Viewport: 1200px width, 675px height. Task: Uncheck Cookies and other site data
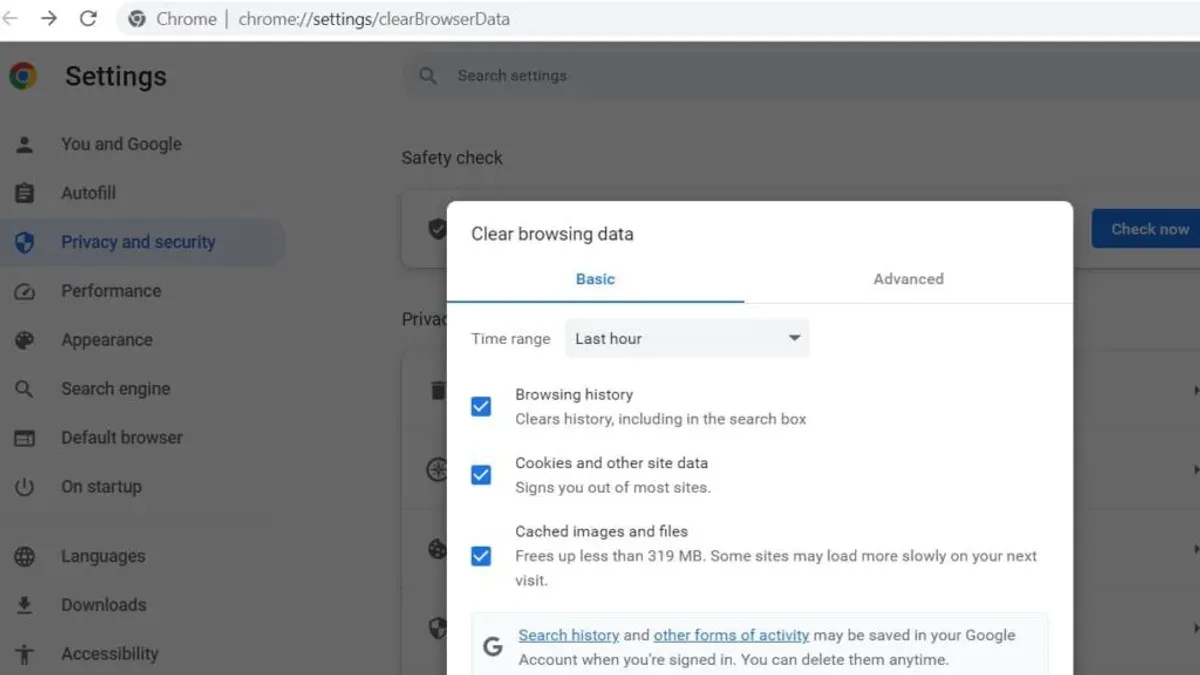(x=481, y=475)
